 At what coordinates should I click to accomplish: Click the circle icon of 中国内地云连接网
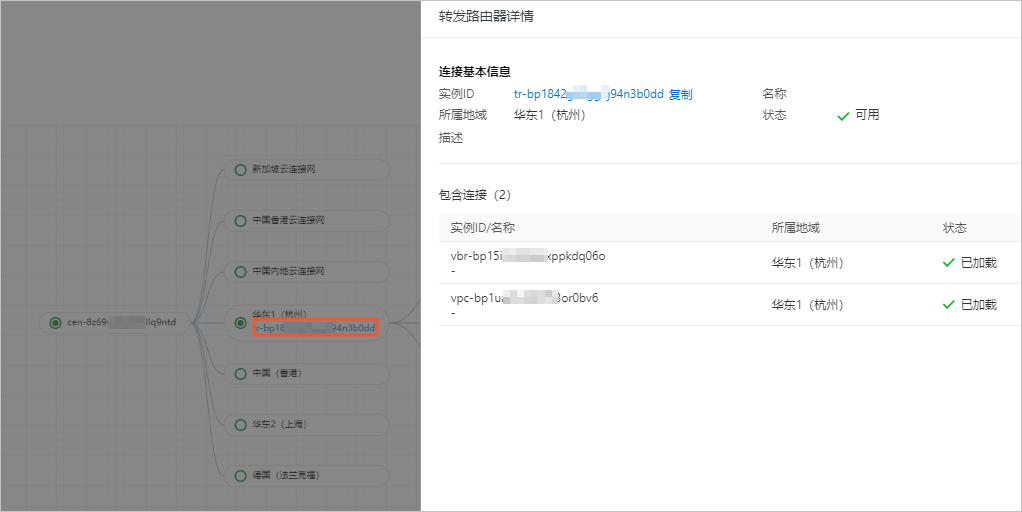click(241, 272)
